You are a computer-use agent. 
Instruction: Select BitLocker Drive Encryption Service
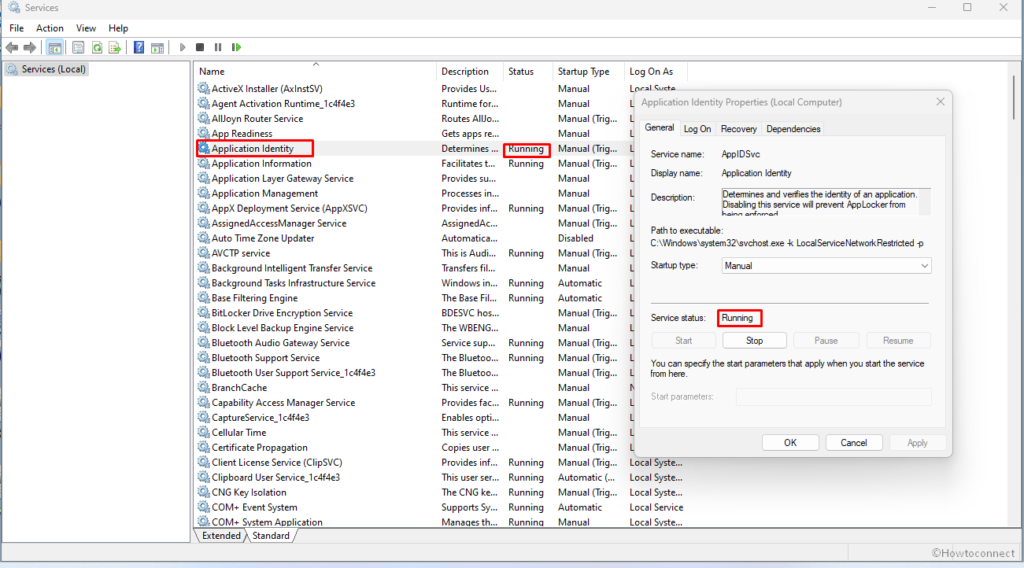pos(282,313)
